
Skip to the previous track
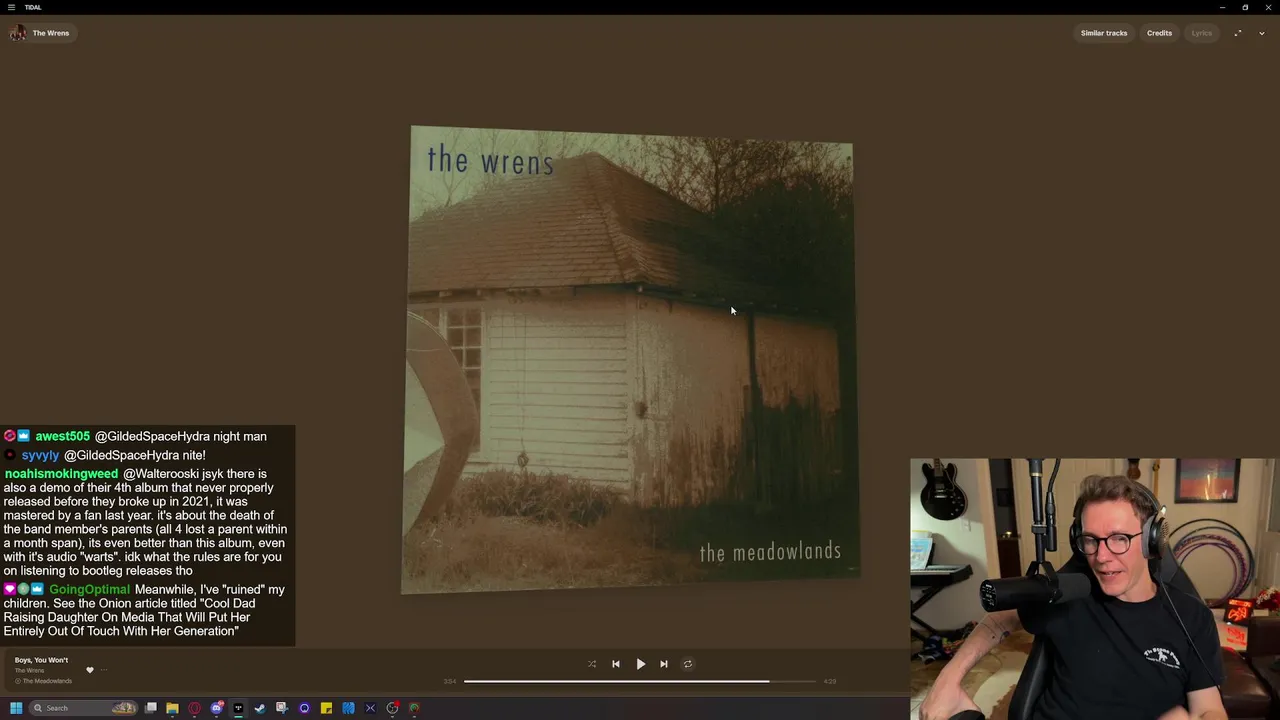coord(616,664)
